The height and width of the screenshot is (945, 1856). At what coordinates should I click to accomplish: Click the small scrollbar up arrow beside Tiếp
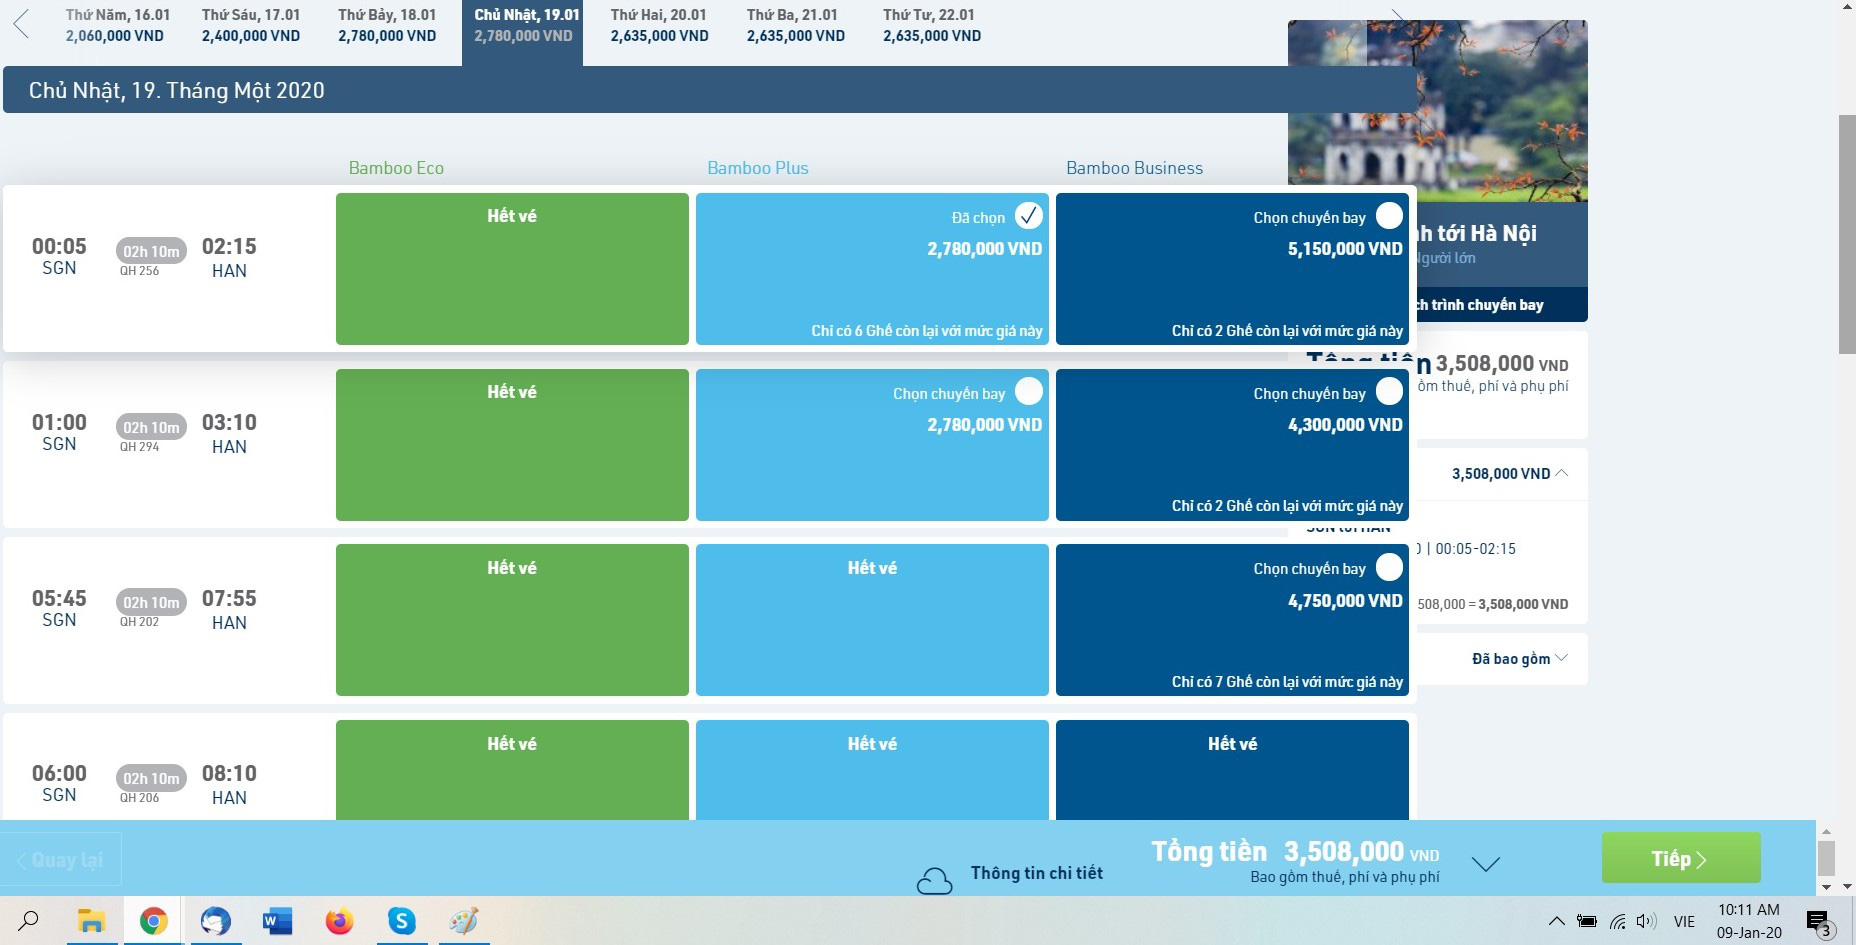[x=1826, y=832]
